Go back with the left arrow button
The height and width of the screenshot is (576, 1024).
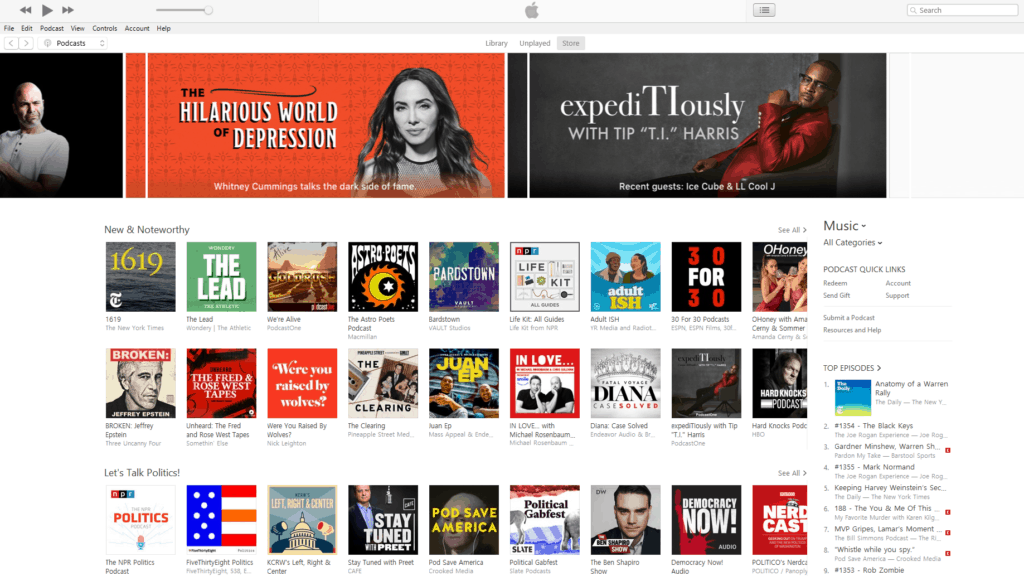(x=11, y=43)
